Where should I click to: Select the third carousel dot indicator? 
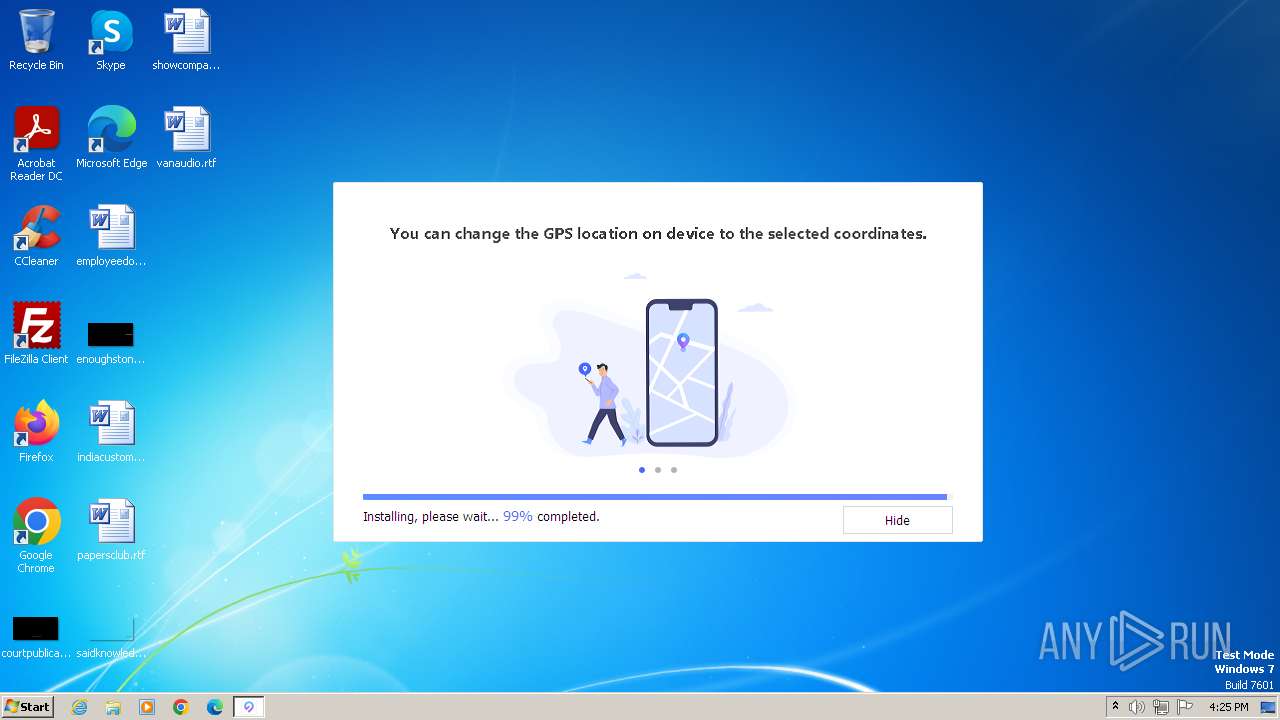point(673,469)
